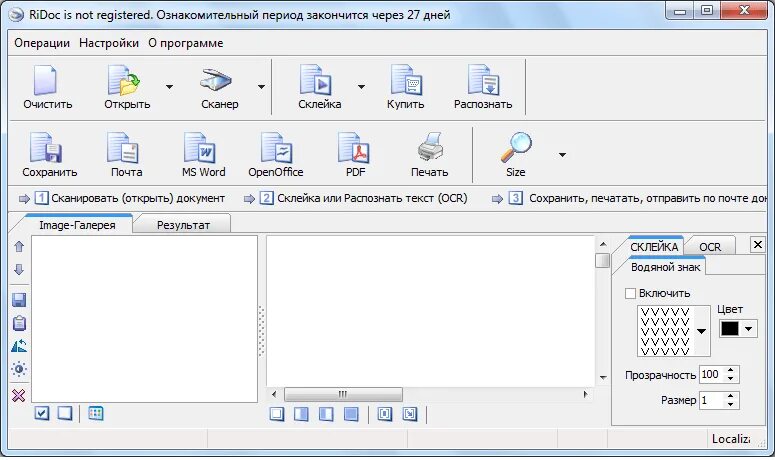The image size is (775, 460).
Task: Click the black Цвет color swatch
Action: [x=730, y=329]
